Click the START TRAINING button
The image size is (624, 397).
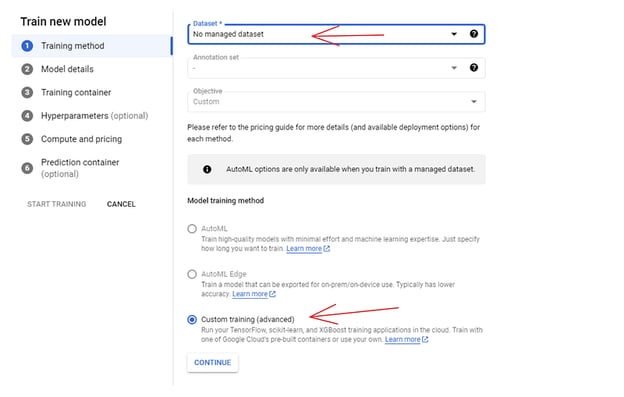[x=57, y=204]
